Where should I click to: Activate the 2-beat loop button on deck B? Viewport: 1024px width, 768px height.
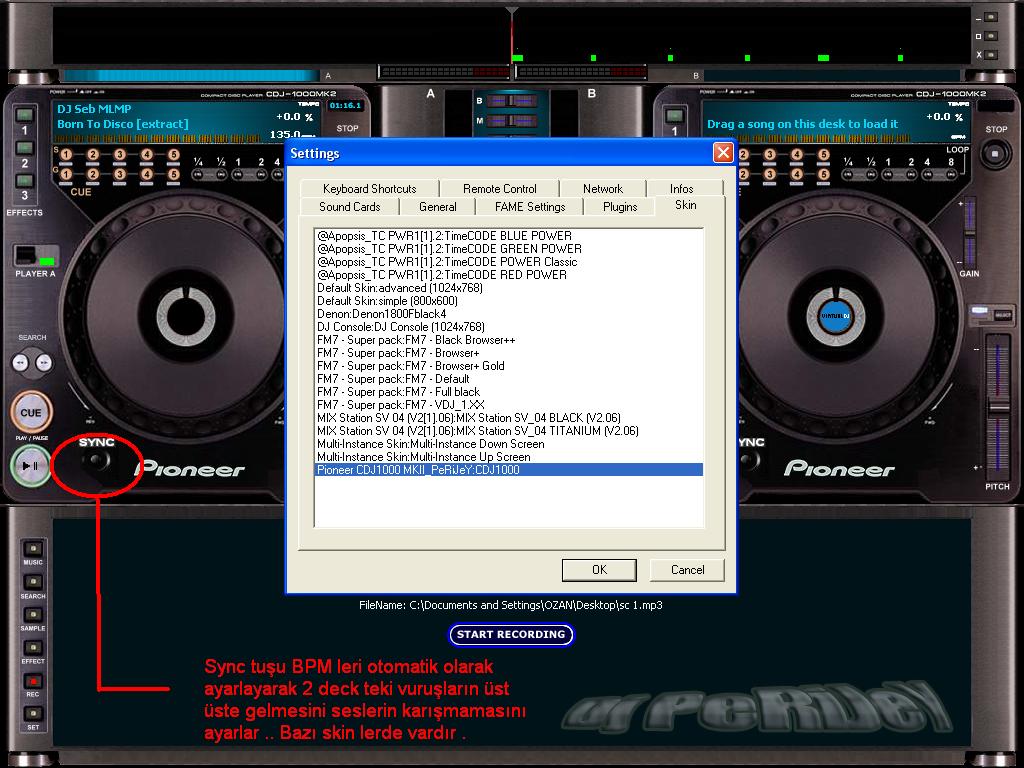(x=910, y=174)
